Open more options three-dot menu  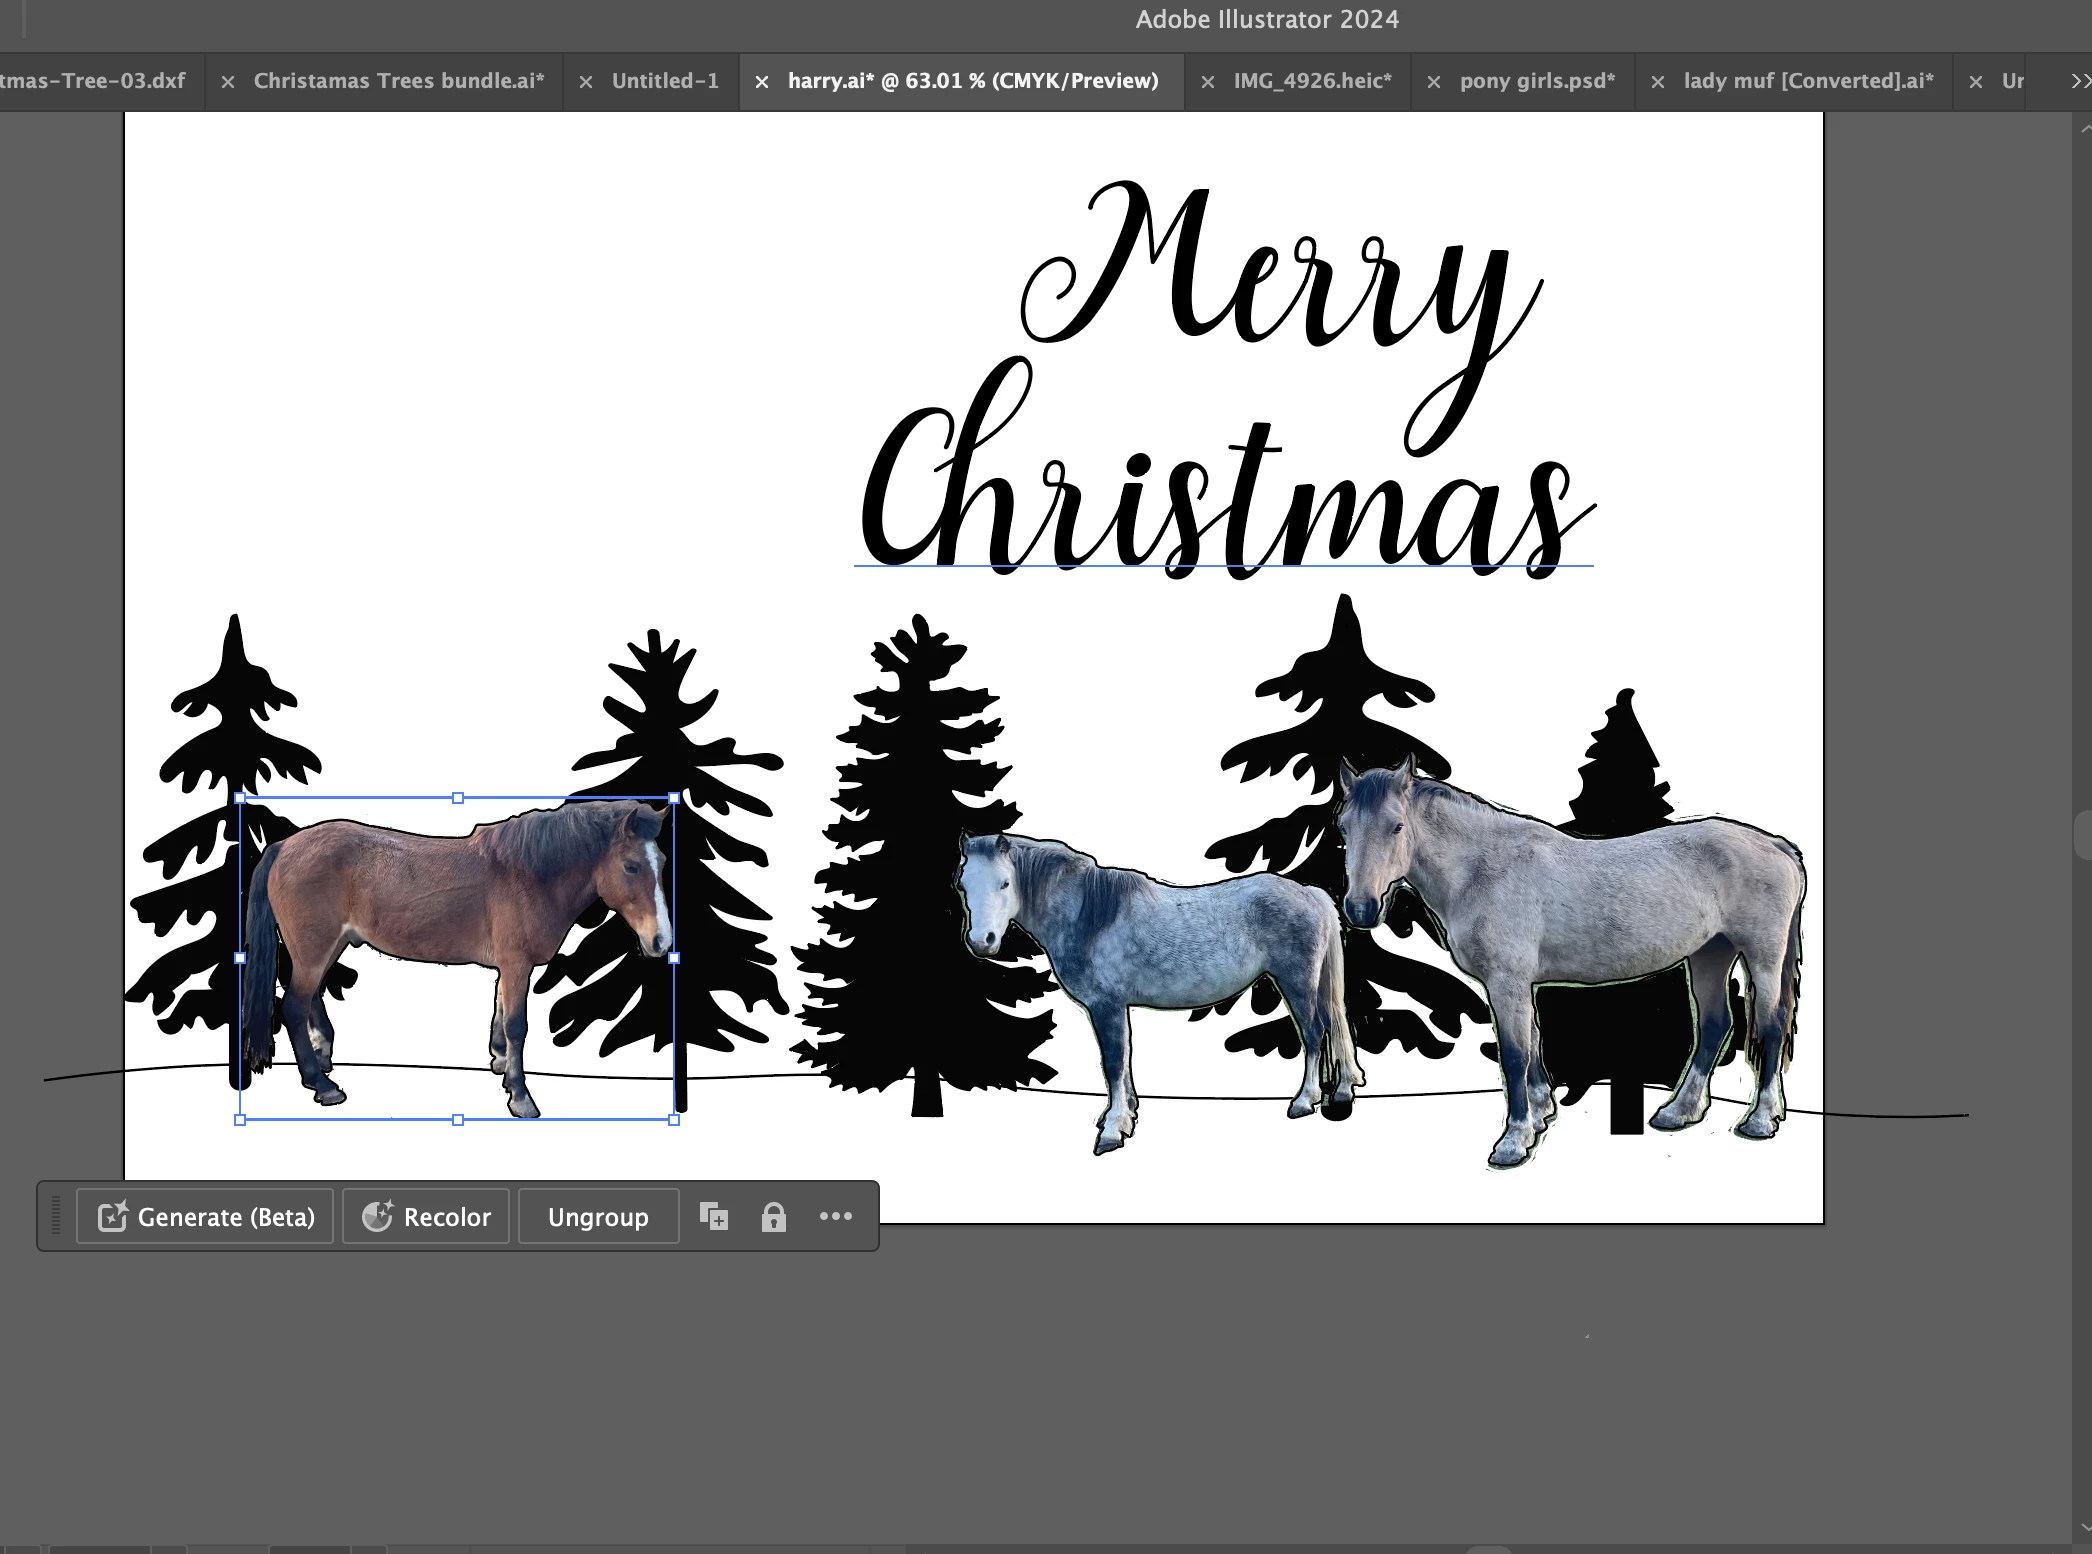(x=836, y=1217)
